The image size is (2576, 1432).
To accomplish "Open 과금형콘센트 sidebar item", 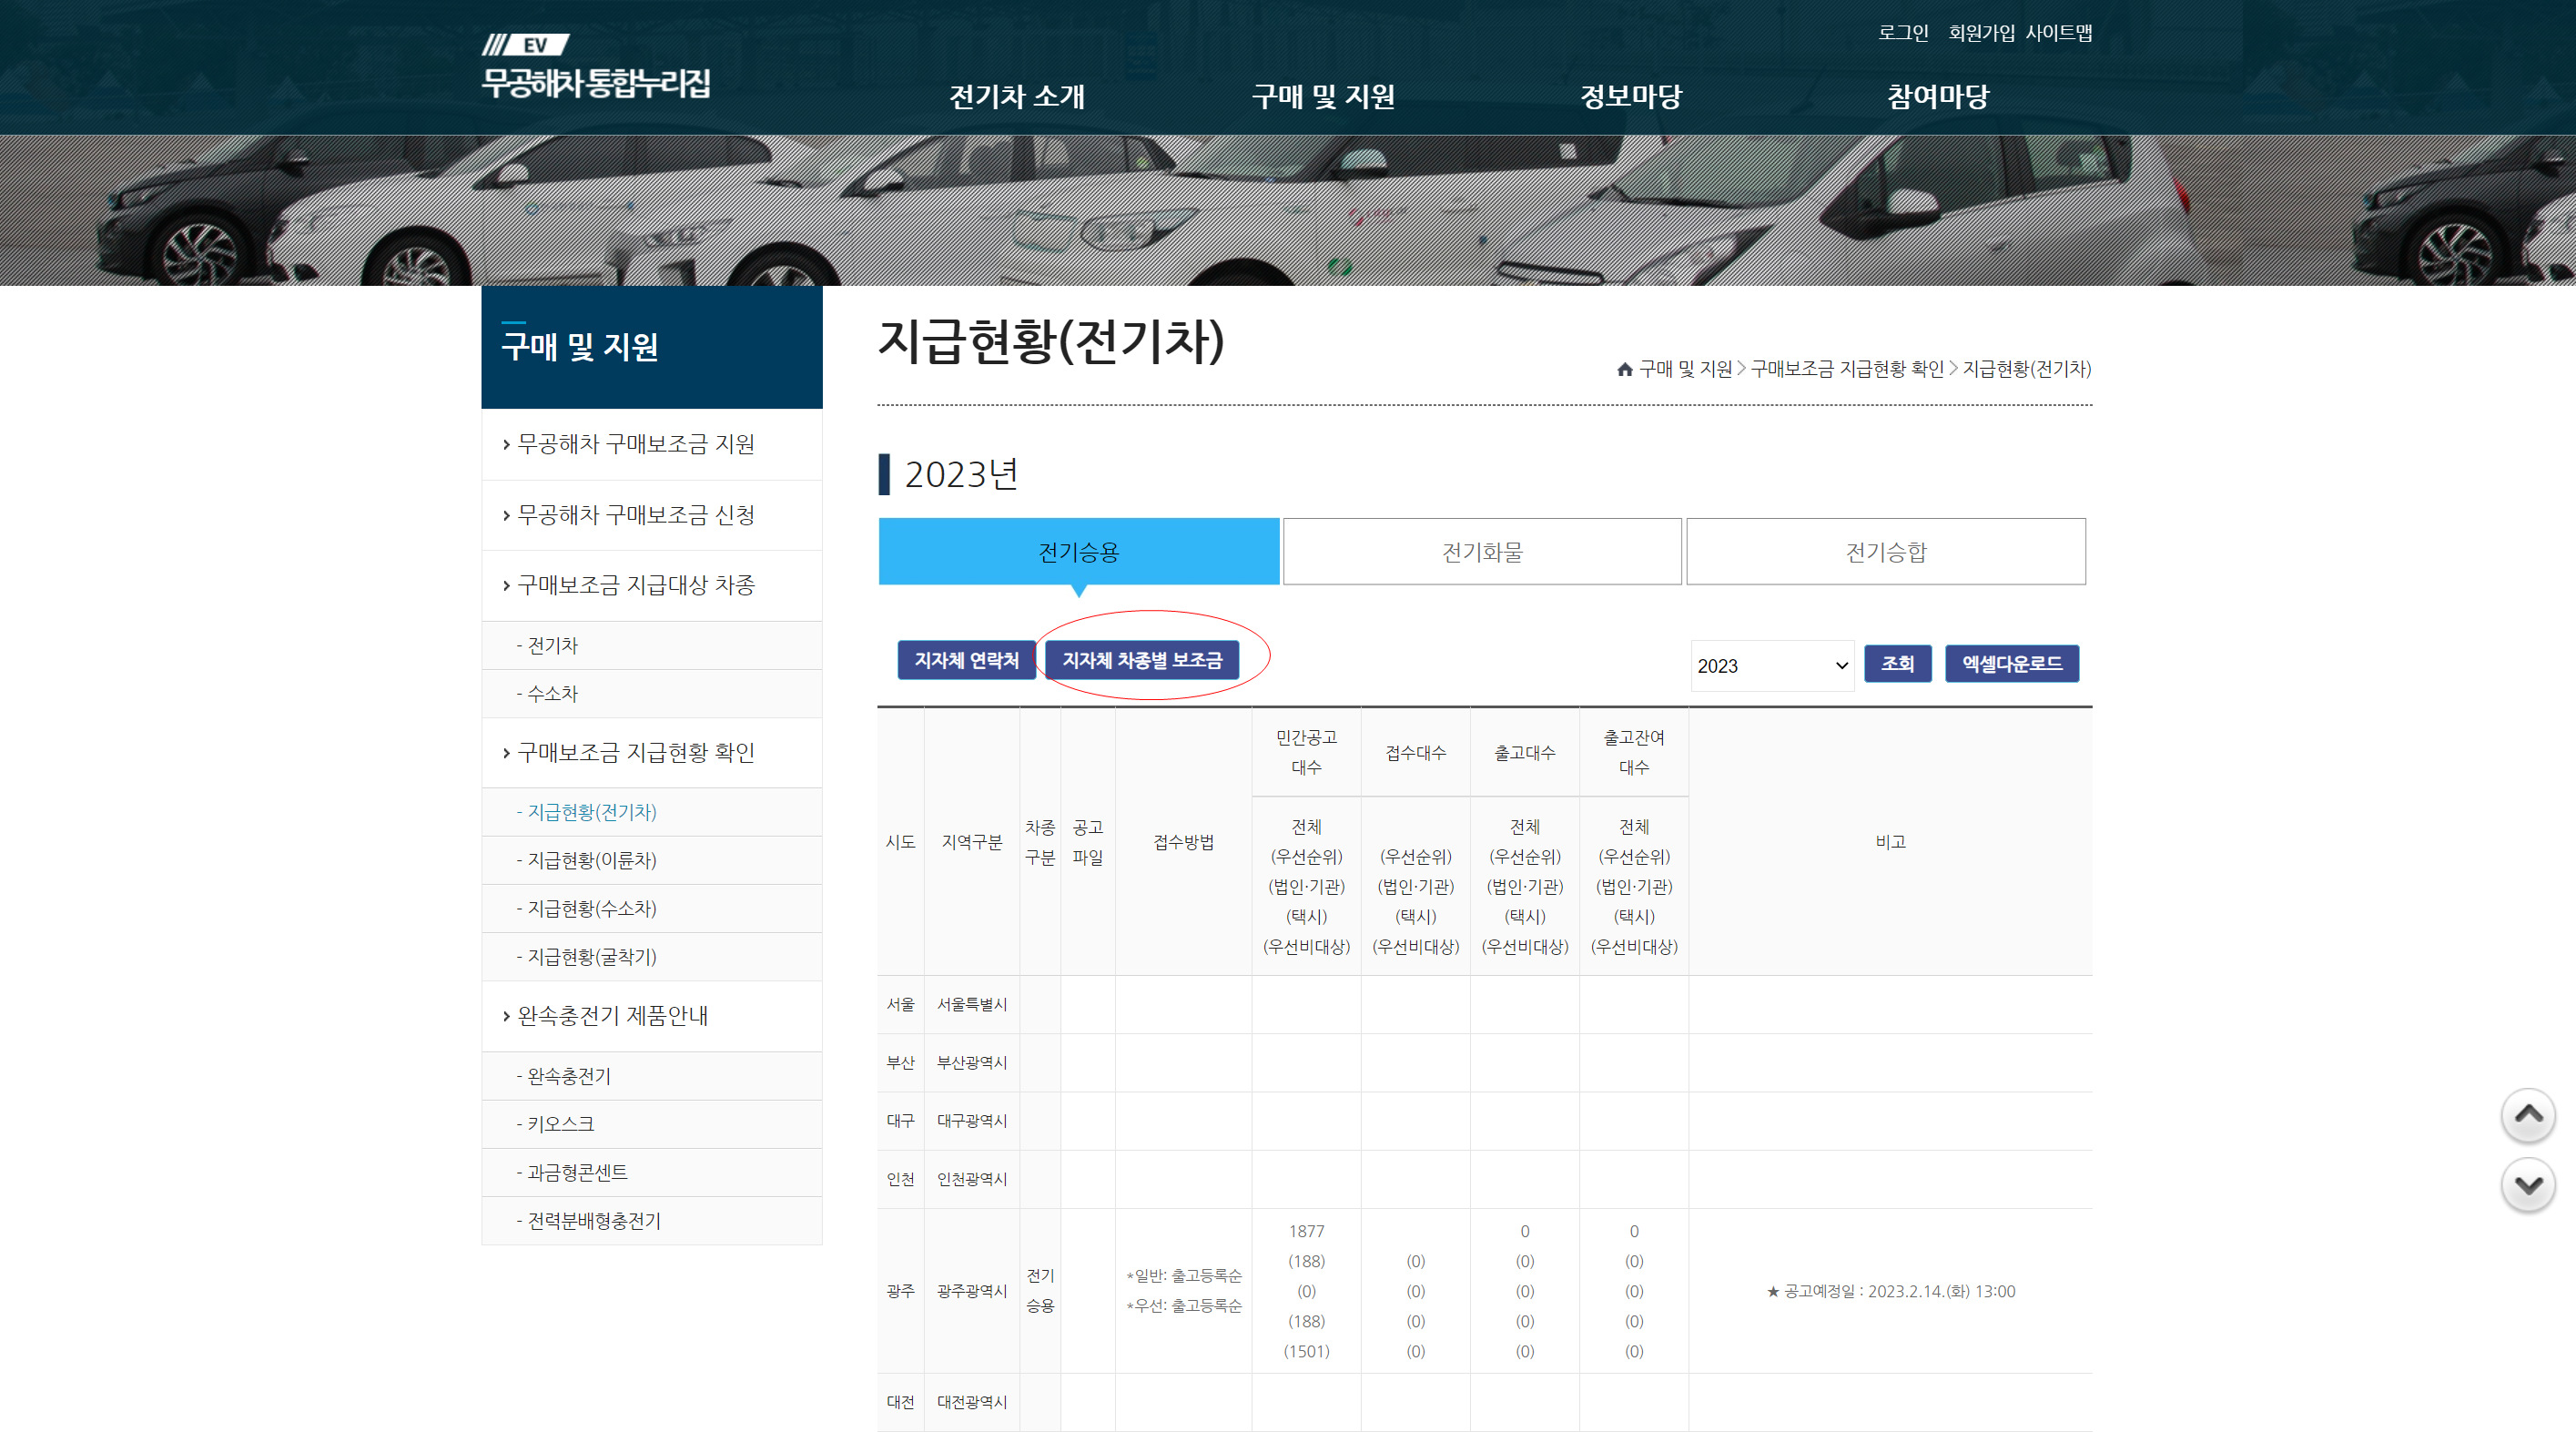I will coord(652,1172).
